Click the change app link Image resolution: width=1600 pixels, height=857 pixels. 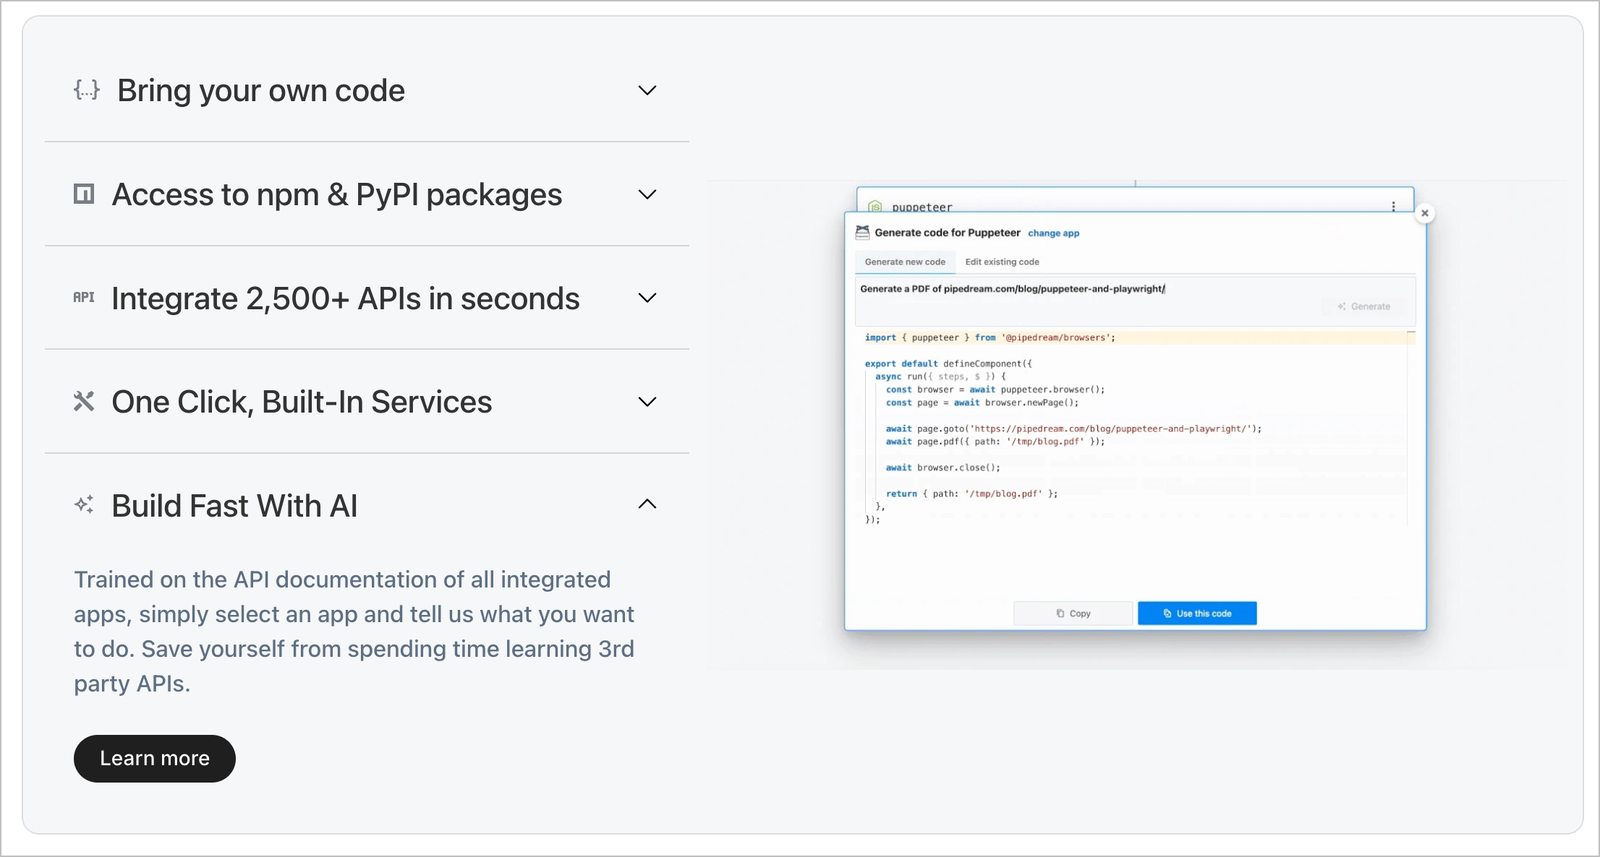pos(1054,233)
